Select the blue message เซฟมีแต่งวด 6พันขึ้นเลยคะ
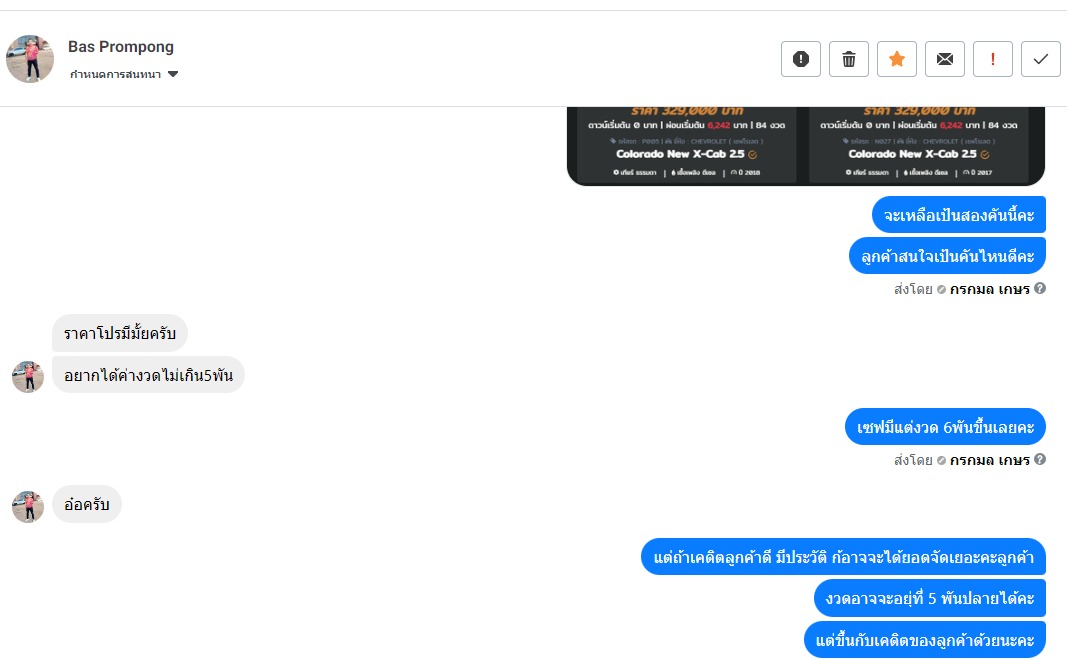The image size is (1067, 661). [945, 427]
